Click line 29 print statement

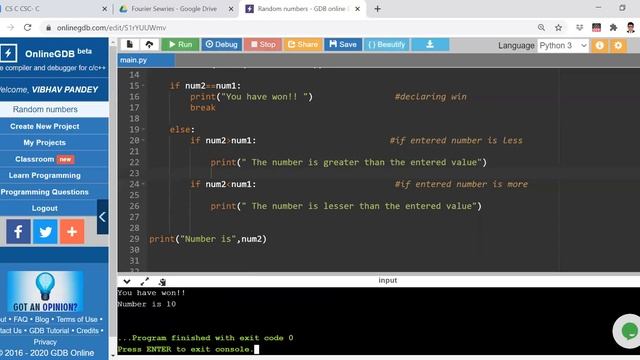[x=208, y=239]
